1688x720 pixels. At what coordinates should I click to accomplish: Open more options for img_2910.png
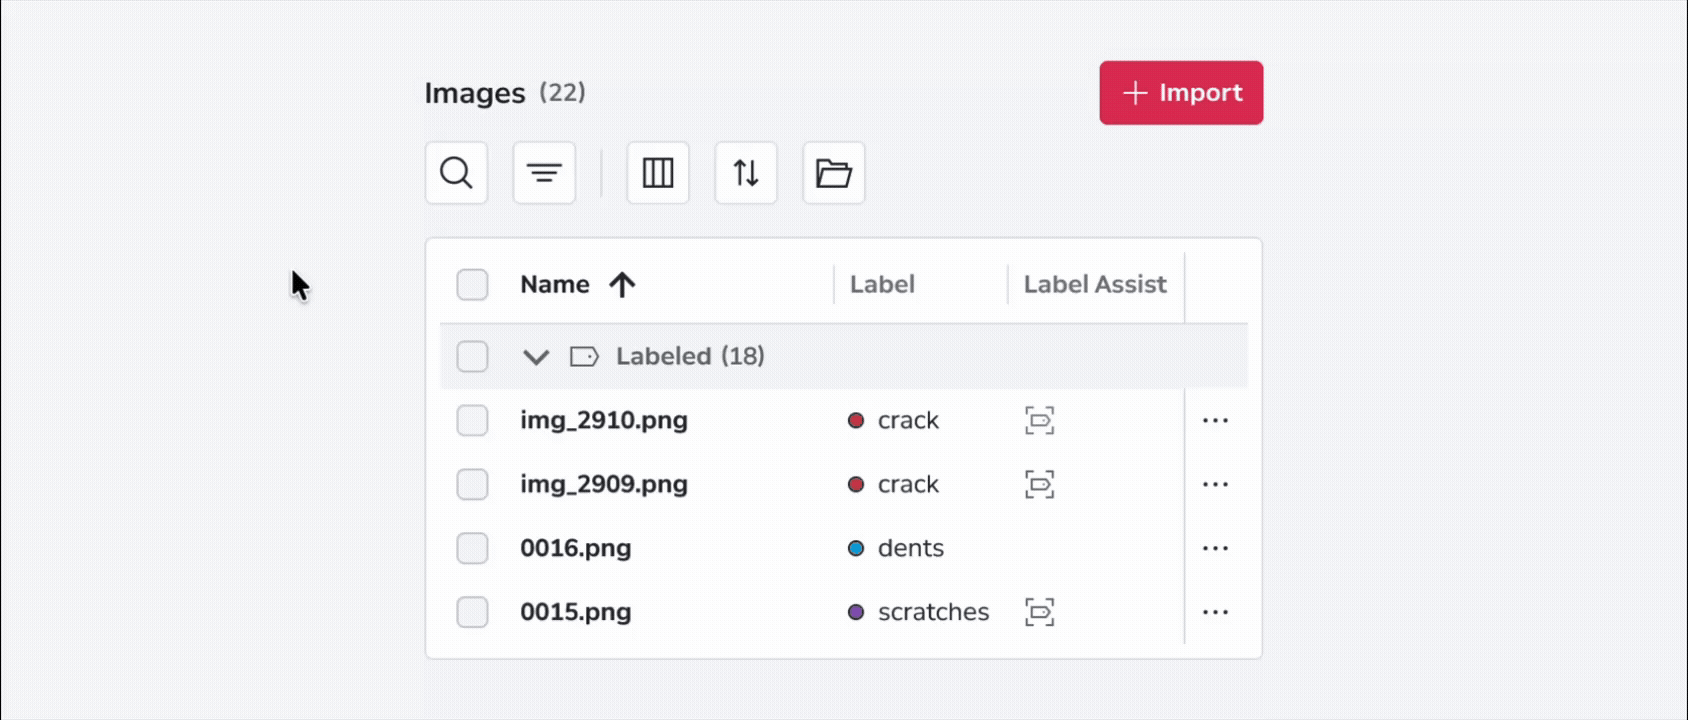coord(1215,420)
